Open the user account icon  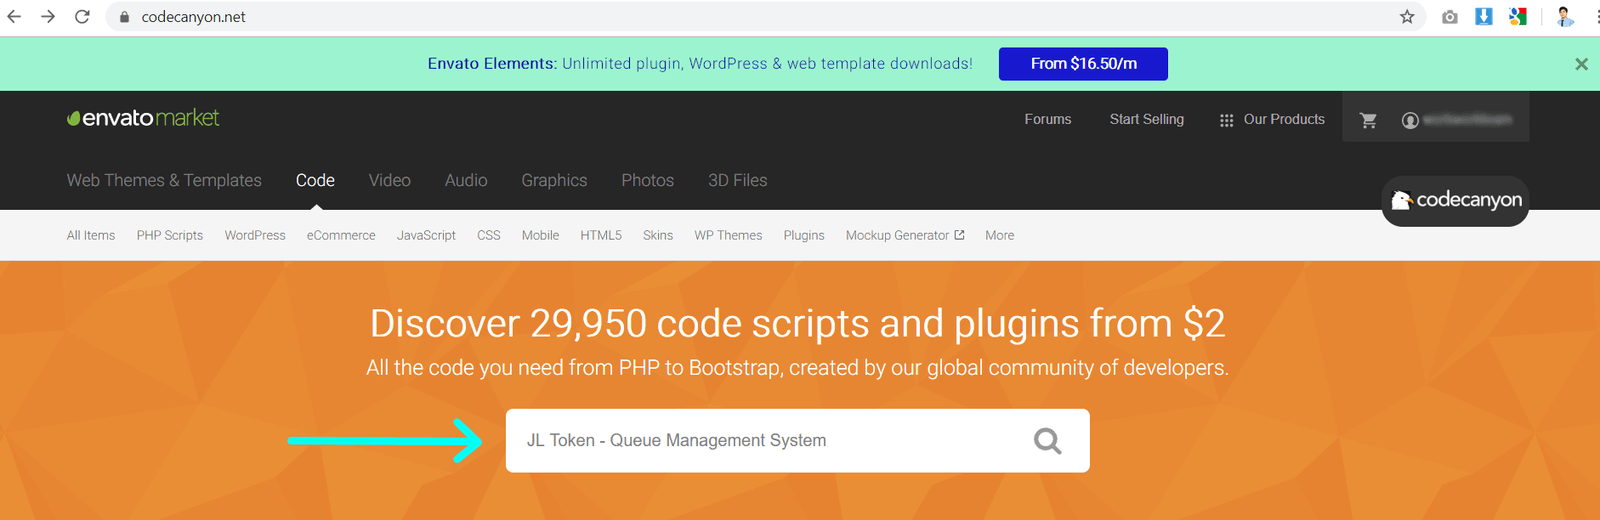pyautogui.click(x=1410, y=120)
